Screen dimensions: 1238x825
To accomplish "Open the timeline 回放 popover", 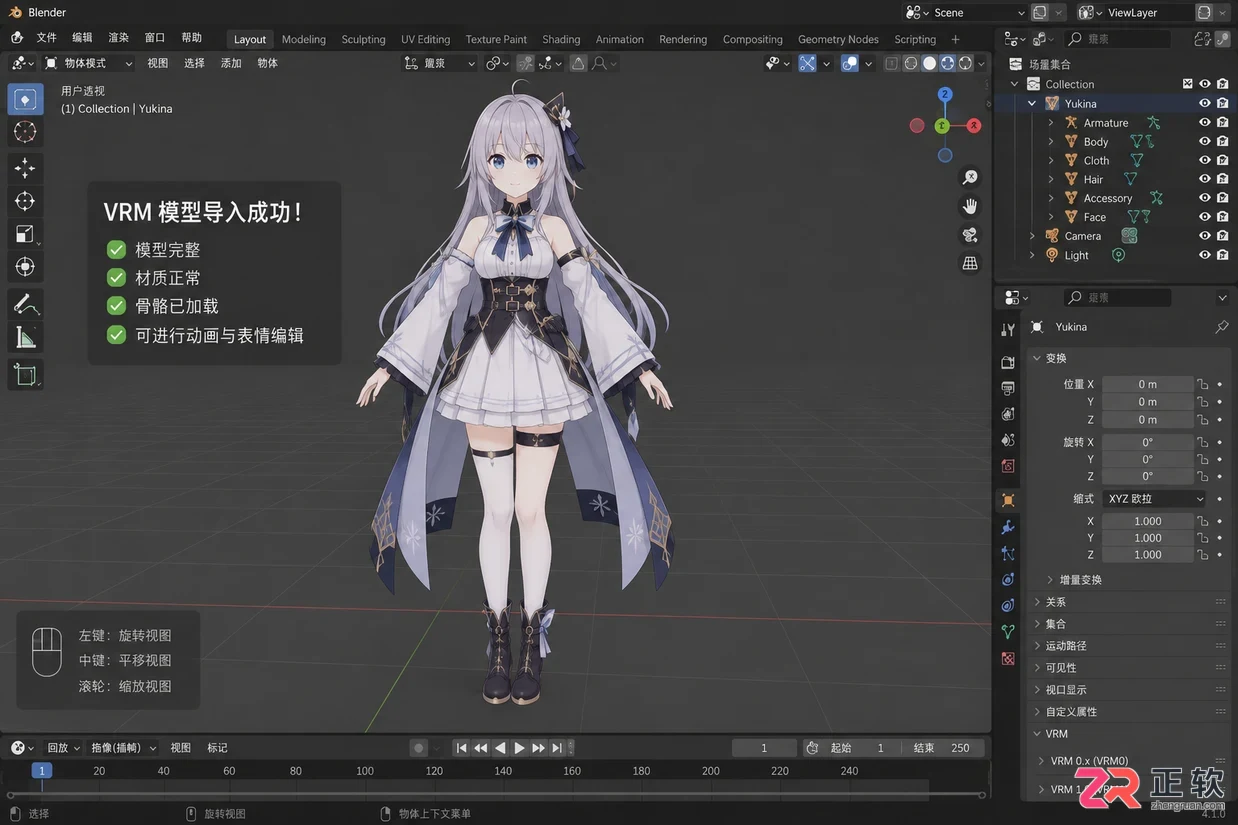I will coord(63,748).
